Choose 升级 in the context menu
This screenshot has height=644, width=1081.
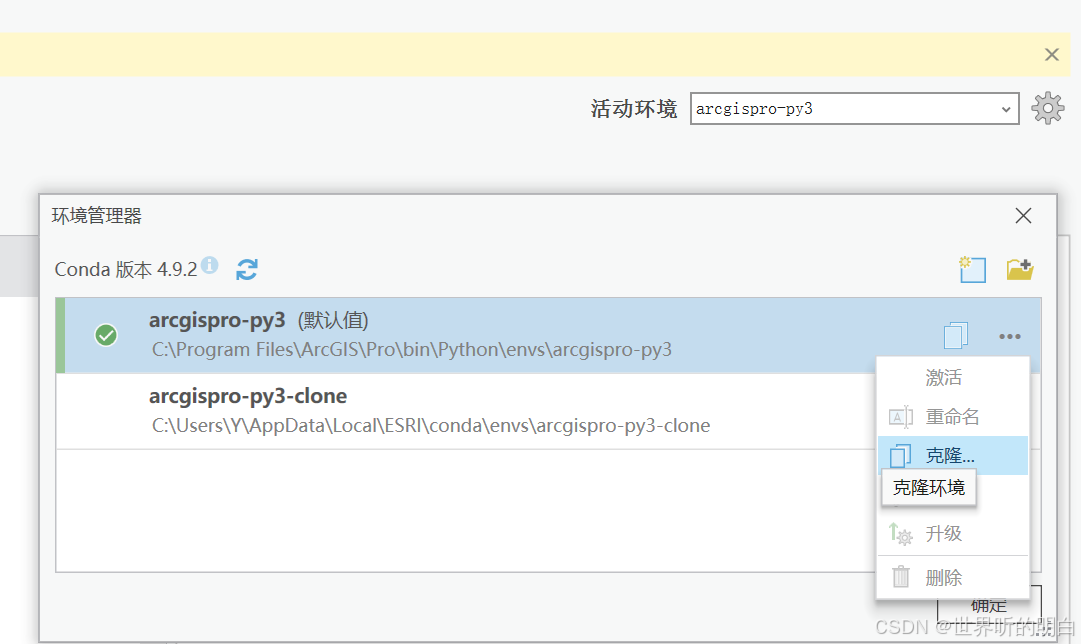[953, 534]
